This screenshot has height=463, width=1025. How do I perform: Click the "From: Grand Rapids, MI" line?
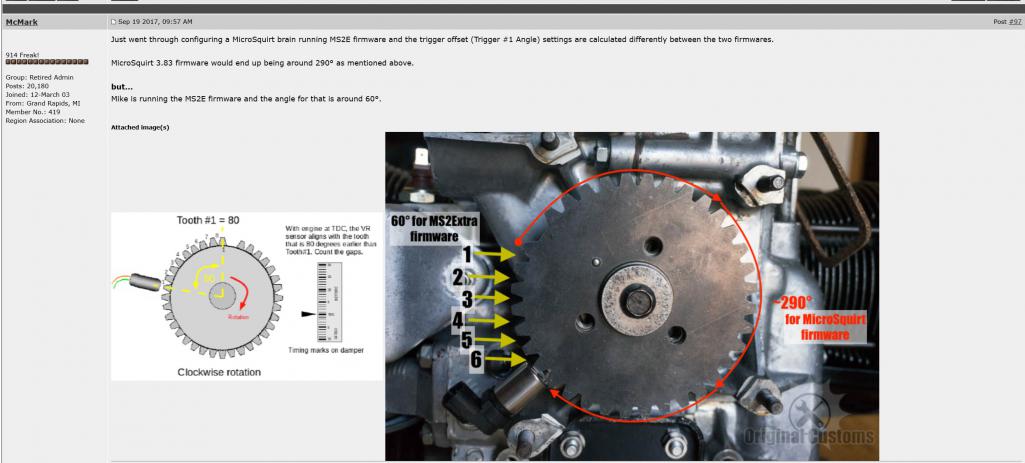tap(42, 103)
